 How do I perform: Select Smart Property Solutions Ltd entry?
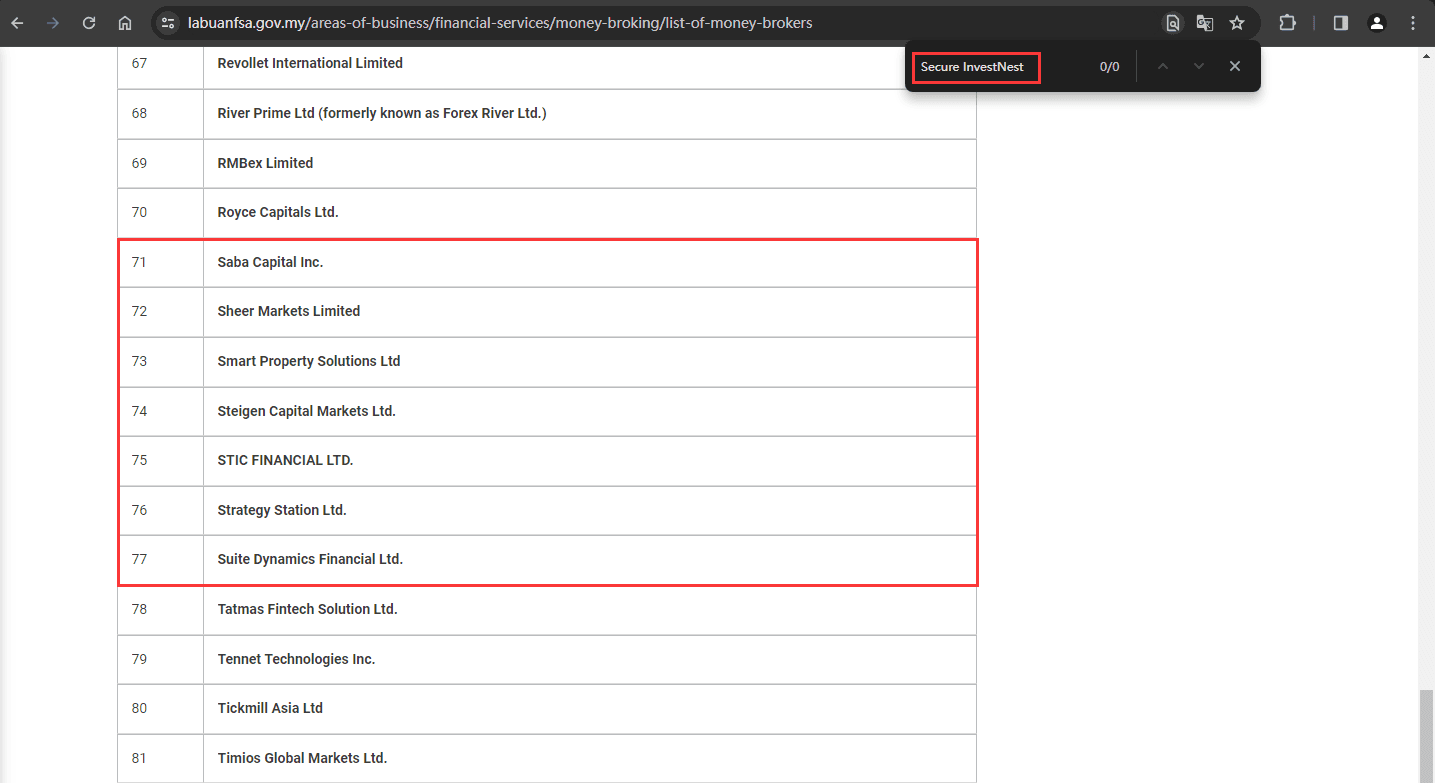(x=309, y=361)
